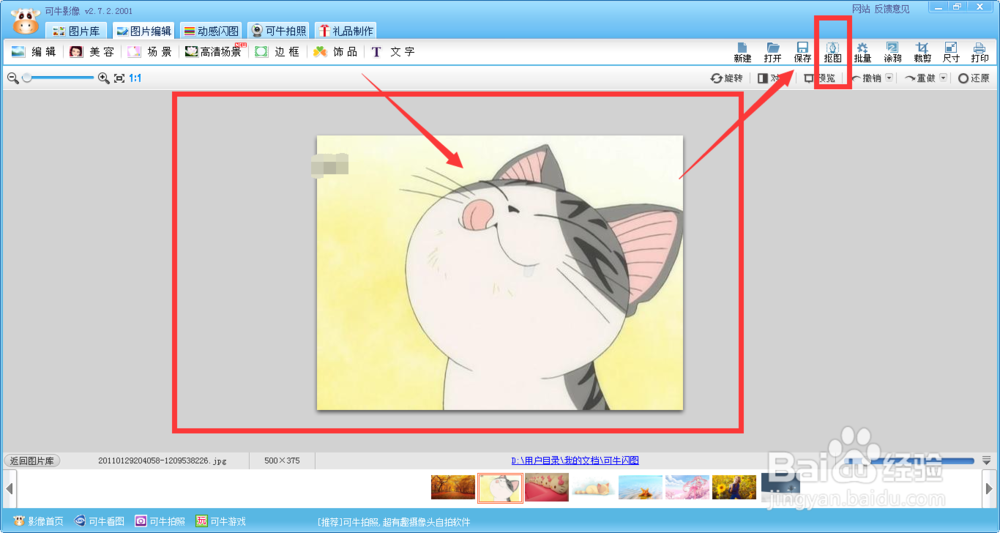The image size is (1000, 533).
Task: Select the sleeping kitten thumbnail
Action: pos(594,487)
